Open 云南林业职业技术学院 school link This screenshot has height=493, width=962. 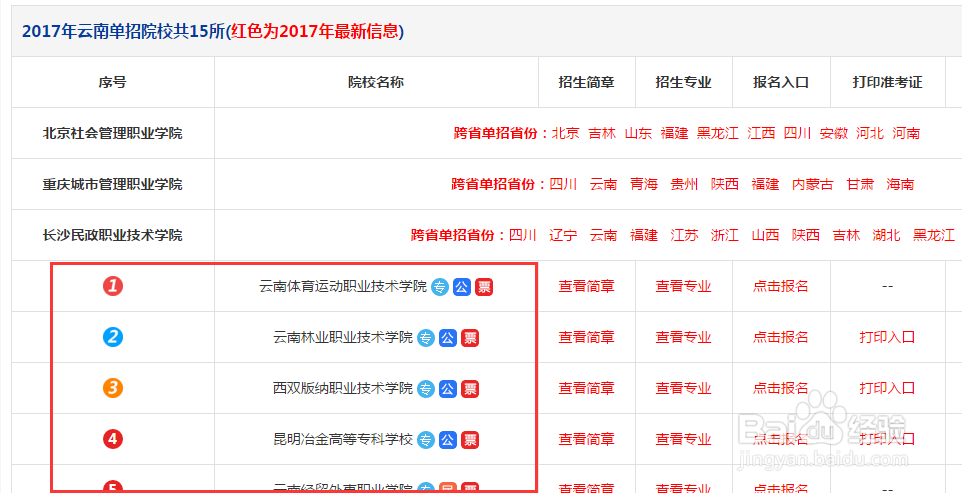pyautogui.click(x=343, y=337)
